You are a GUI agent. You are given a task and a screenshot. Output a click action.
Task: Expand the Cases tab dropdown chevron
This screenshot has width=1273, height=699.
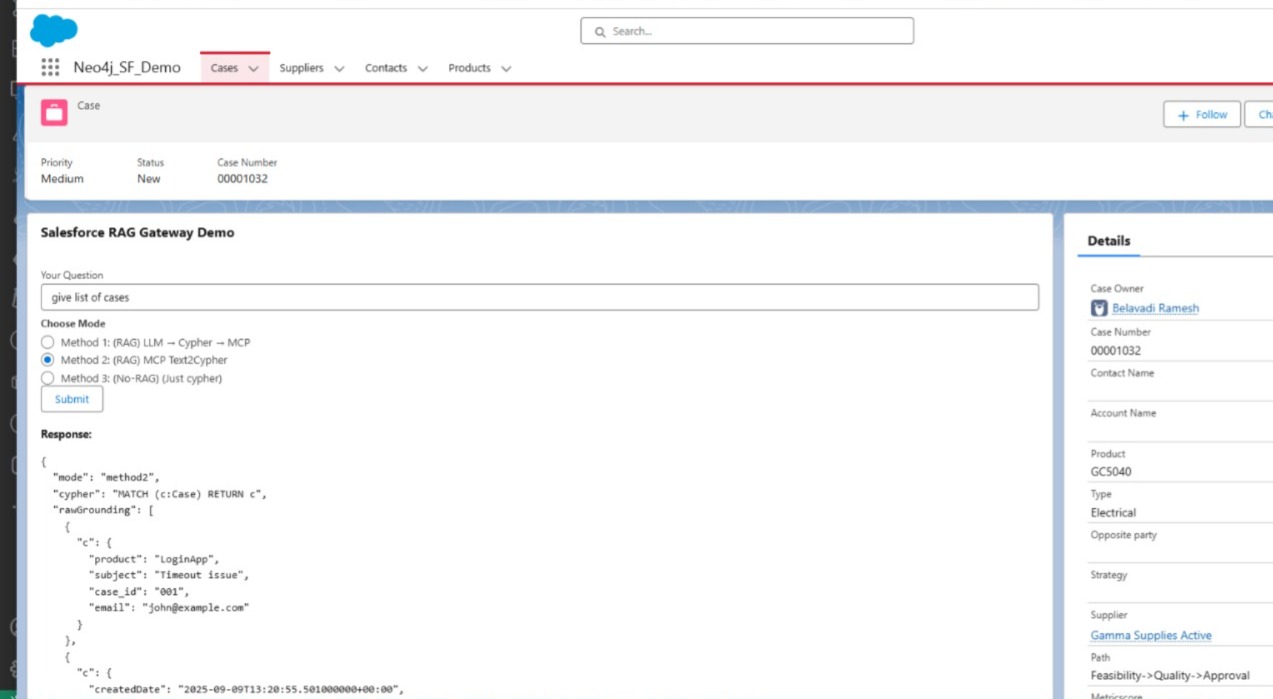(253, 69)
